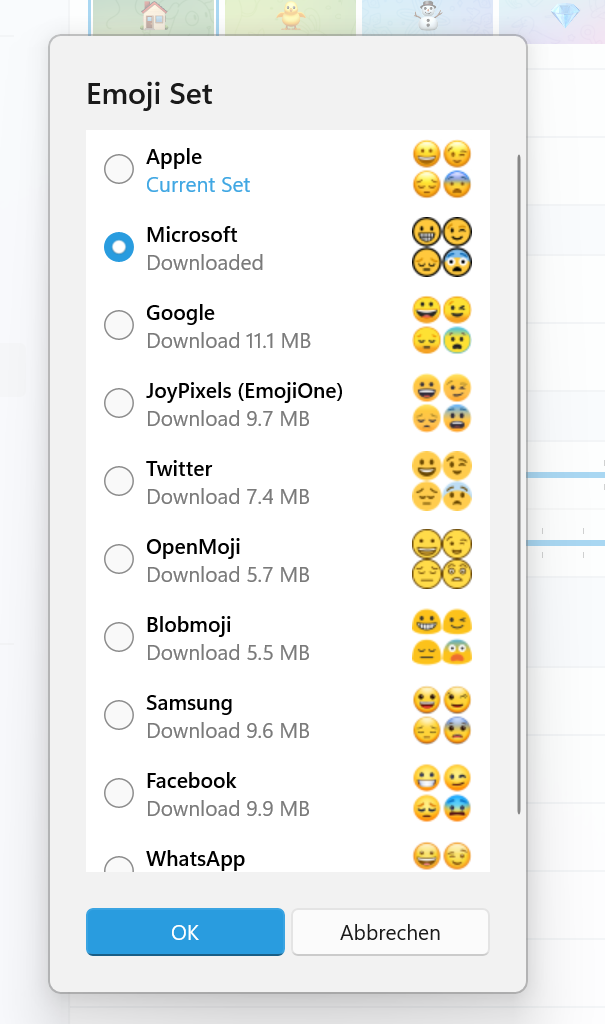Enable the OpenMoji emoji set

[x=119, y=558]
